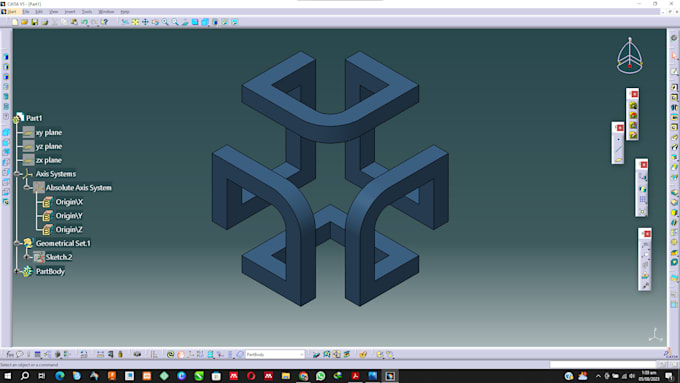The image size is (680, 383).
Task: Select the Line tool in floating toolbar
Action: [618, 150]
